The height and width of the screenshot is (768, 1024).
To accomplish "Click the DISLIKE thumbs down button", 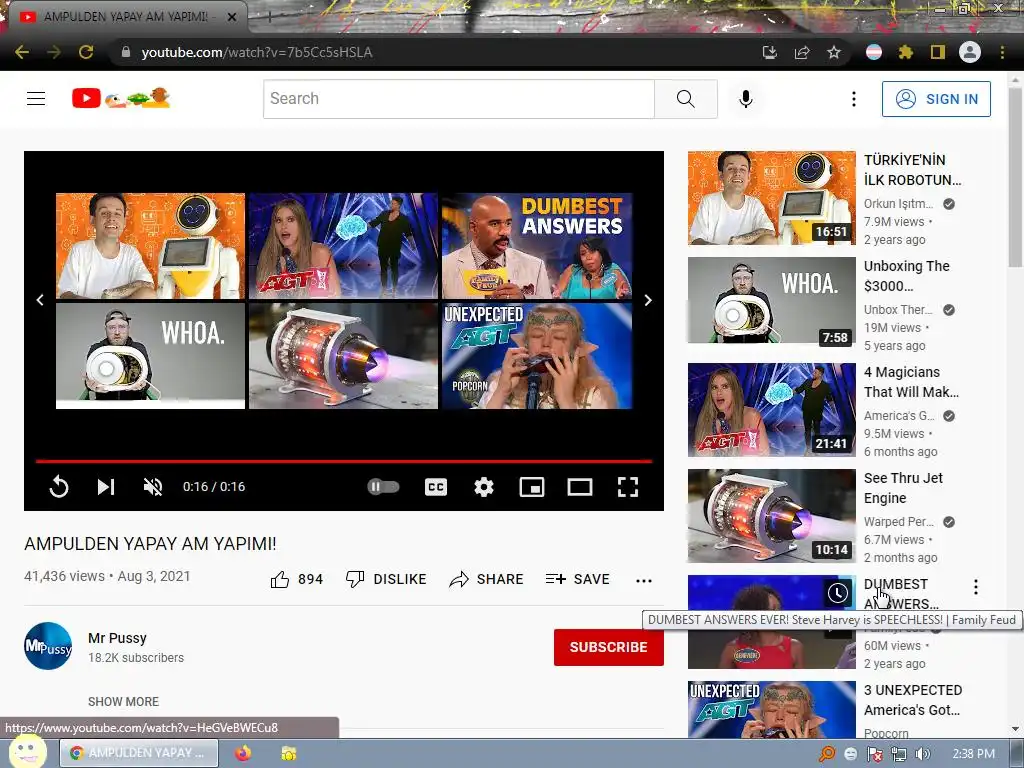I will point(386,579).
